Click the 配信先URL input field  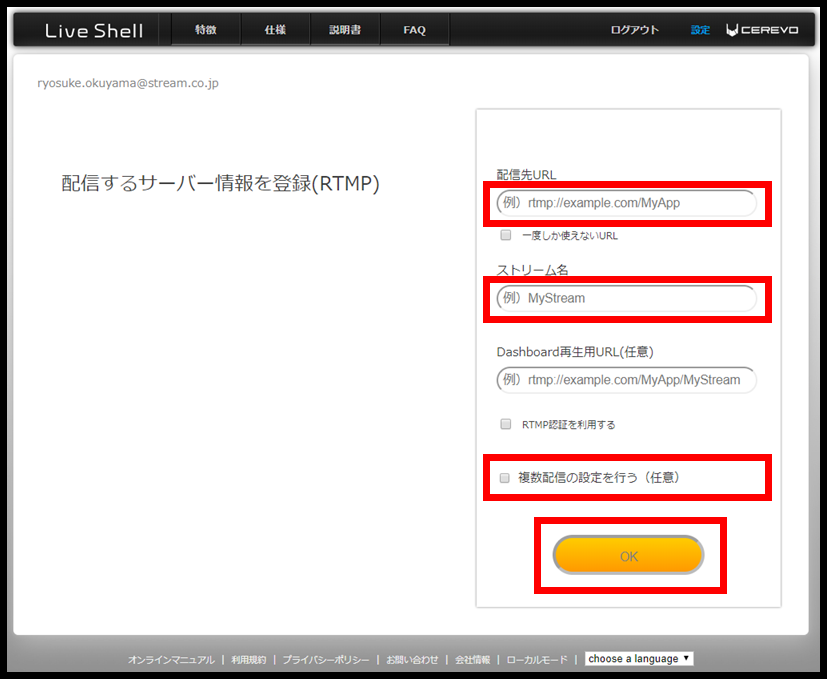point(626,203)
